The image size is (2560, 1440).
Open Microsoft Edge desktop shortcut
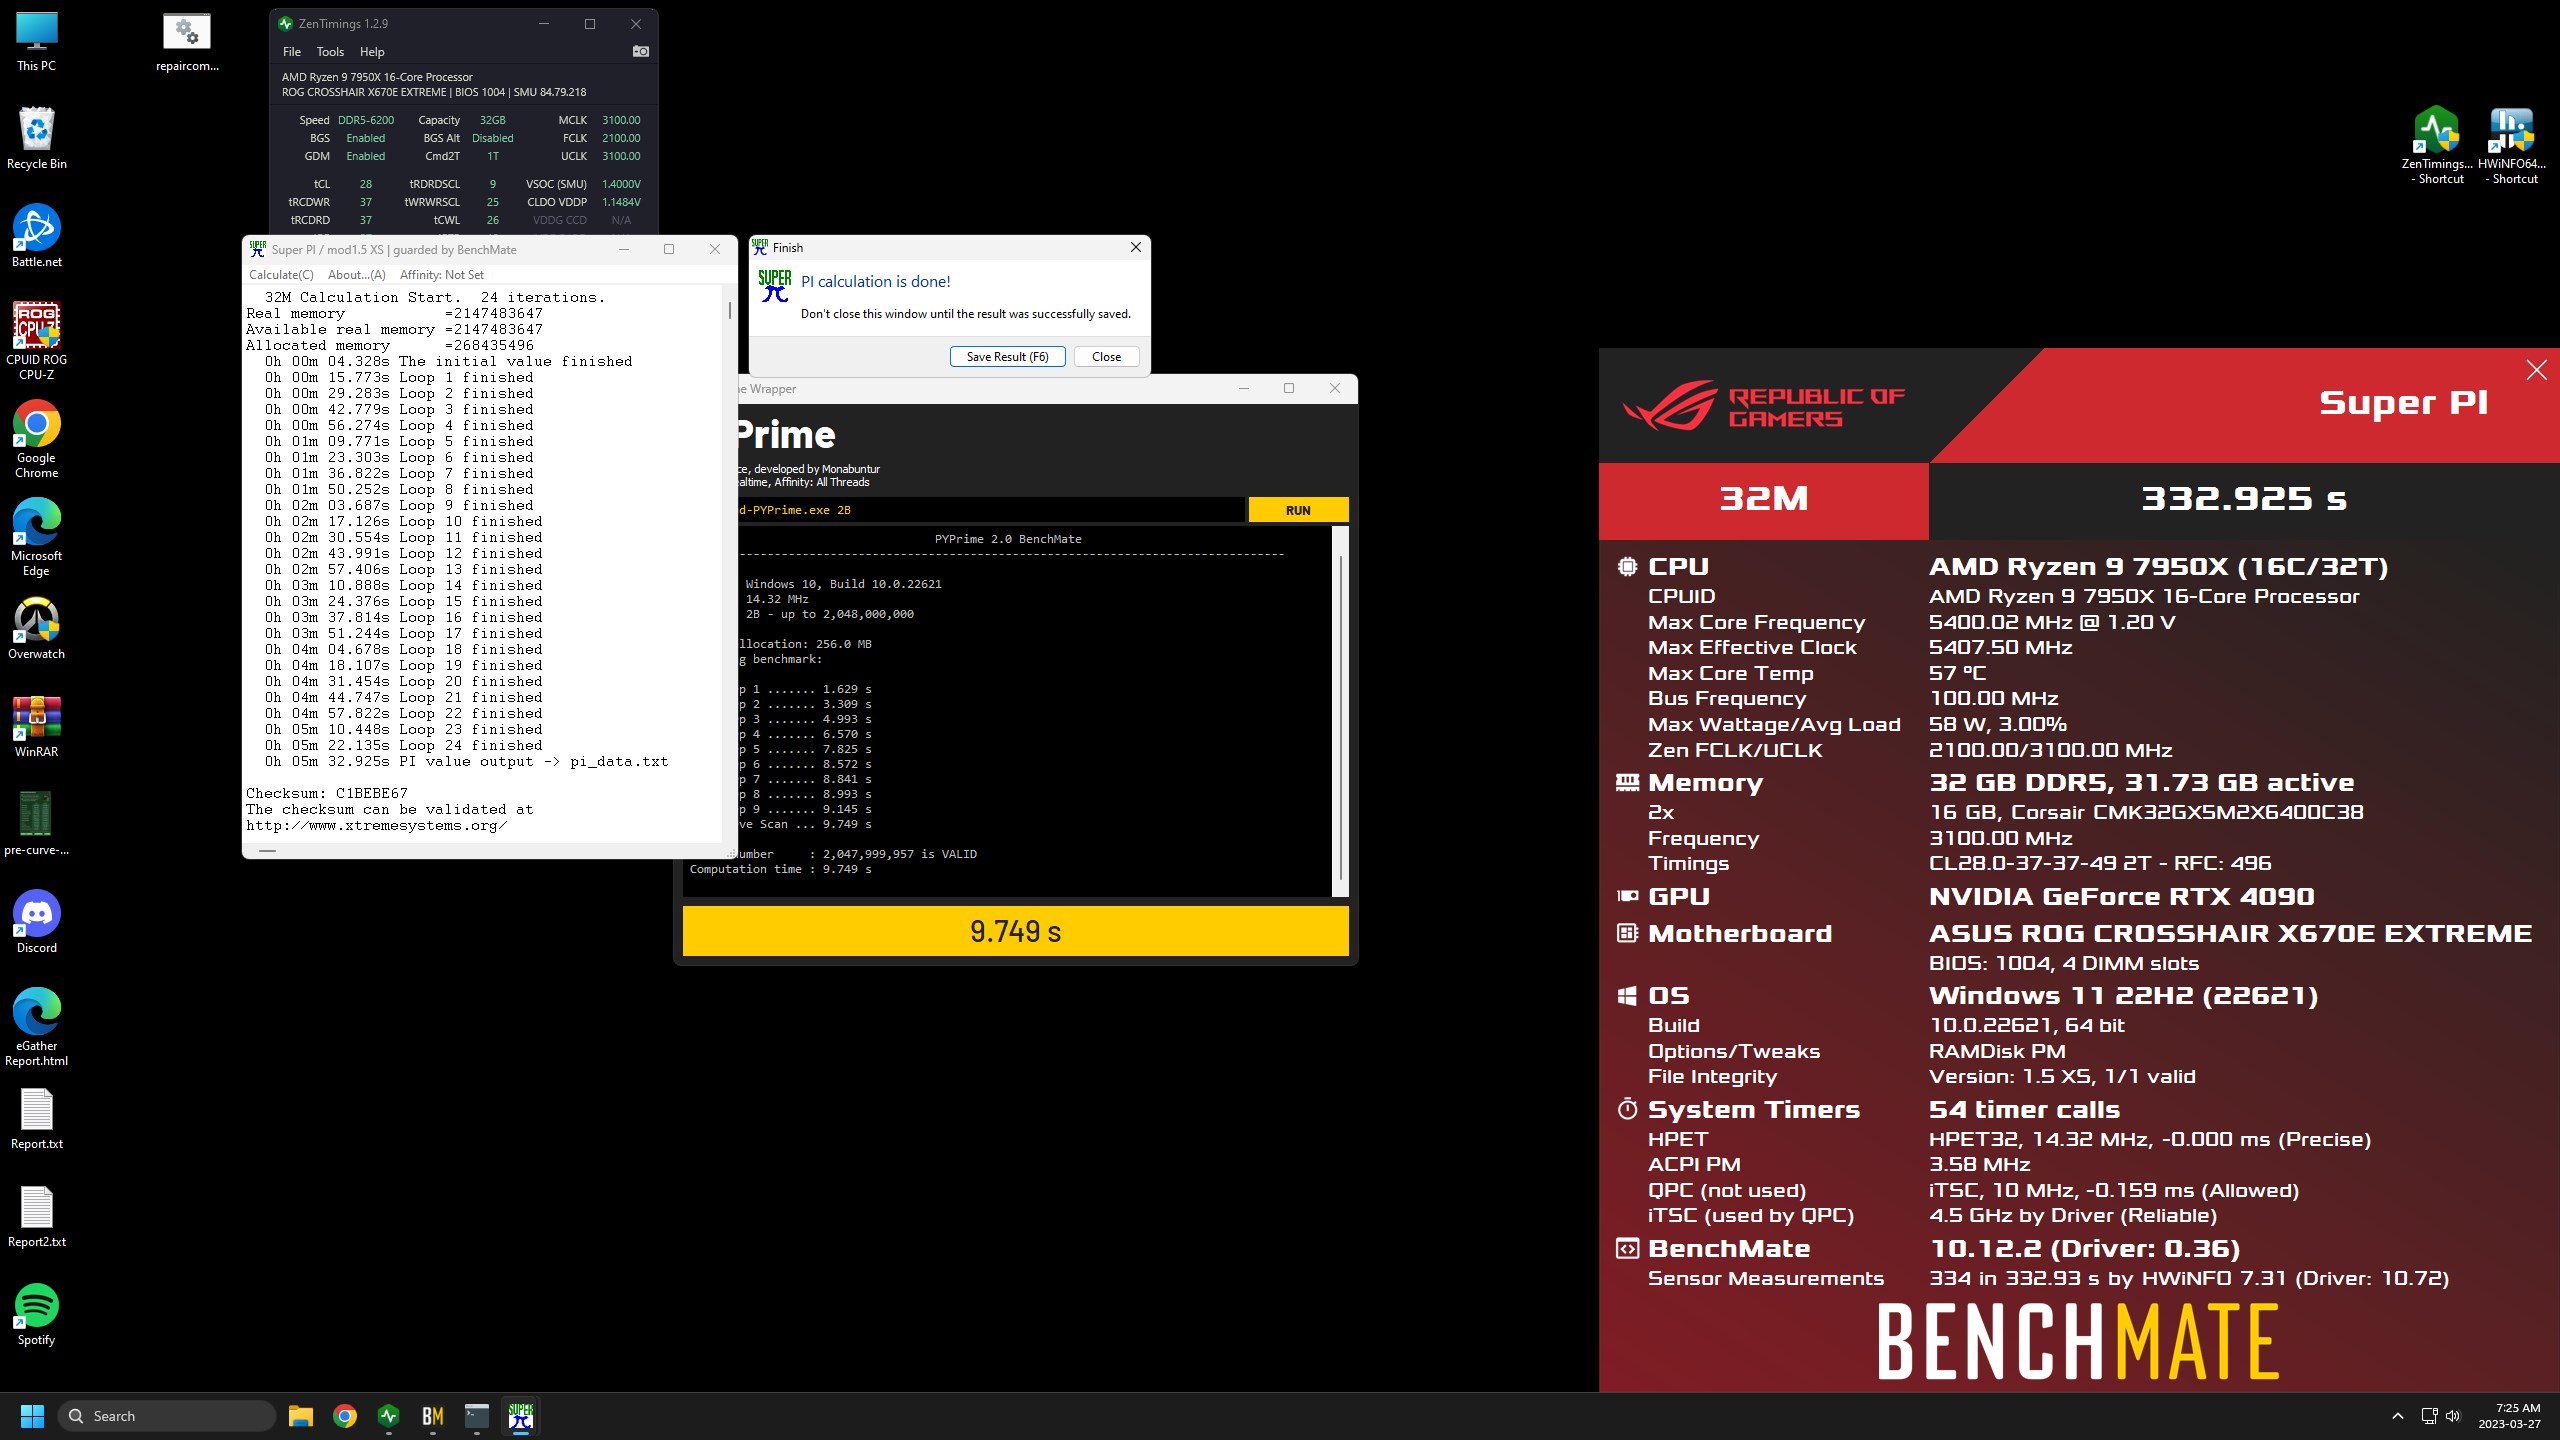(37, 537)
